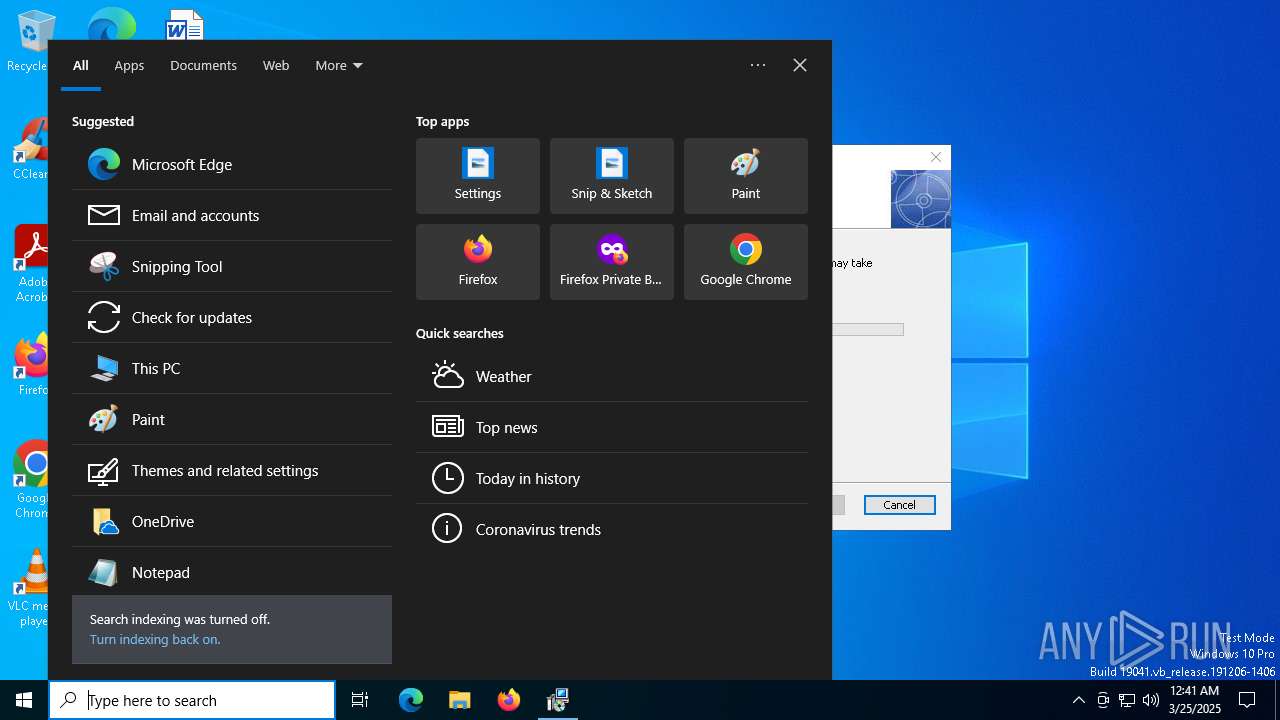Image resolution: width=1280 pixels, height=720 pixels.
Task: Select Check for updates suggestion
Action: tap(232, 317)
